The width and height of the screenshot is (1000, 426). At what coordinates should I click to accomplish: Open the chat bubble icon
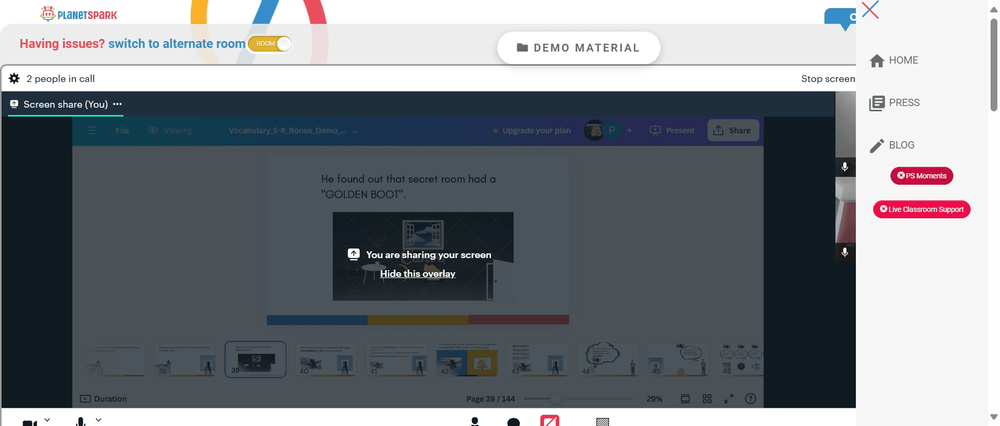[x=513, y=422]
